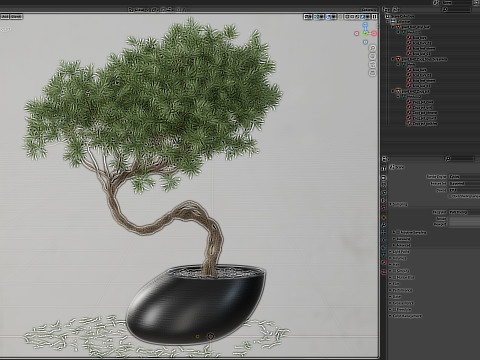Toggle the Open Shading Language checkbox

point(450,196)
